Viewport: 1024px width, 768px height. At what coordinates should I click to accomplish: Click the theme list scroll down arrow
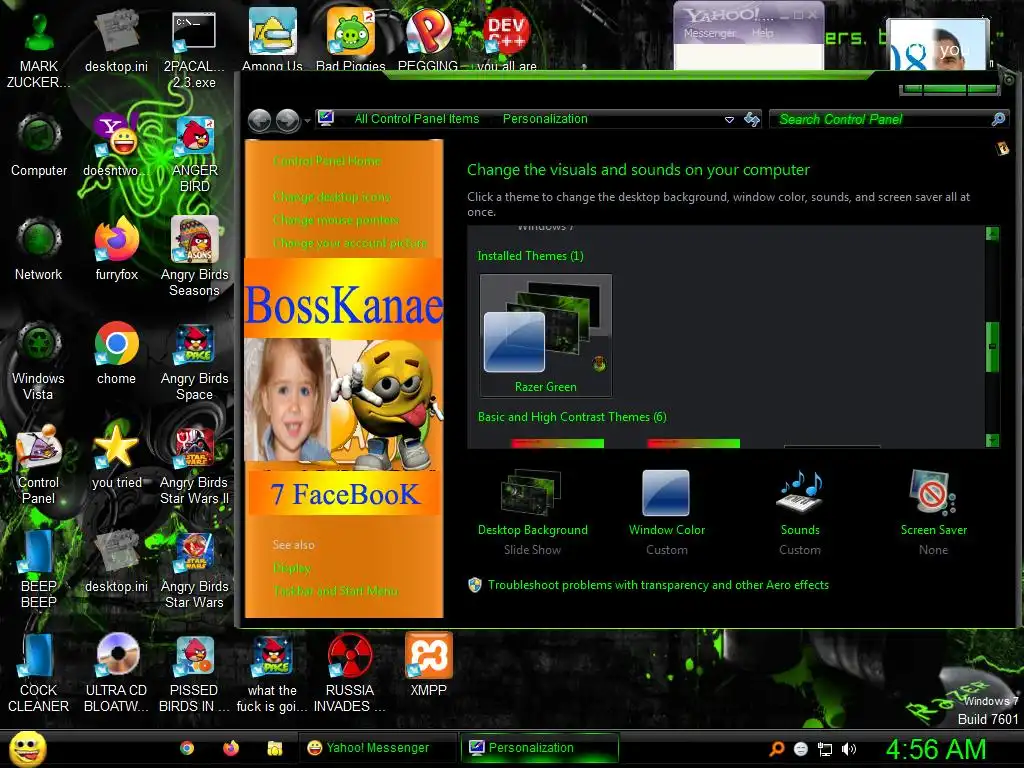pos(992,440)
